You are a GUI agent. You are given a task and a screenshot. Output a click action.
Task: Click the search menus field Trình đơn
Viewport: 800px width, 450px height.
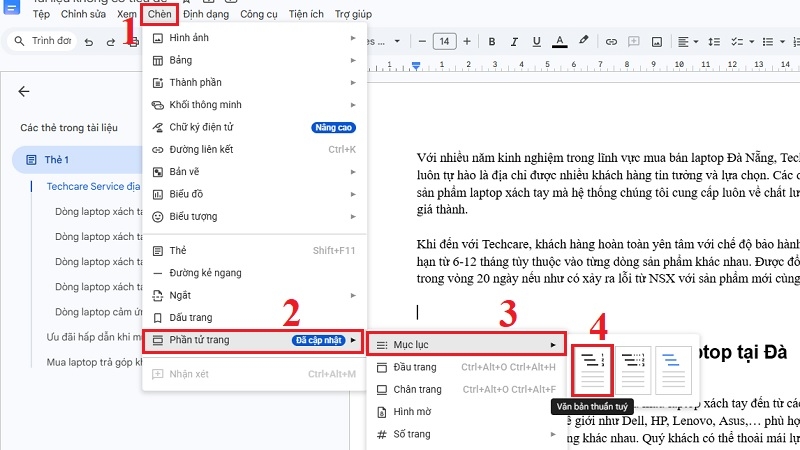(42, 41)
